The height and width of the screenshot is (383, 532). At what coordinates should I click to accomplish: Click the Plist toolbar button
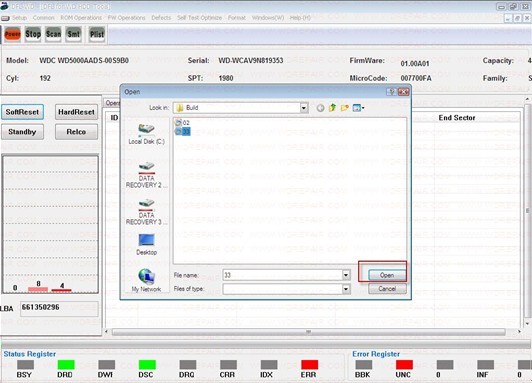click(97, 34)
